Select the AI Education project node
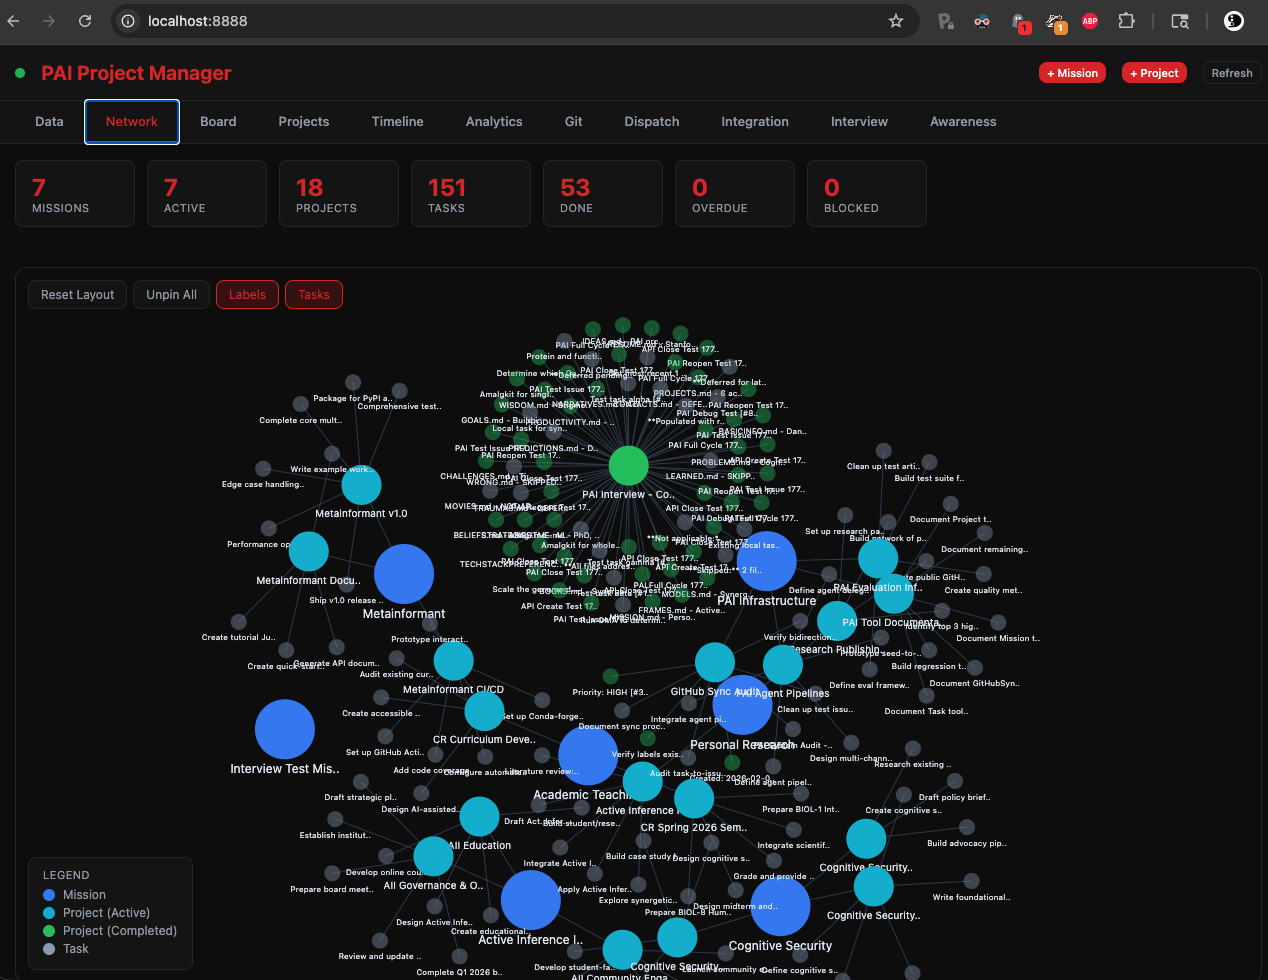Image resolution: width=1268 pixels, height=980 pixels. coord(479,817)
